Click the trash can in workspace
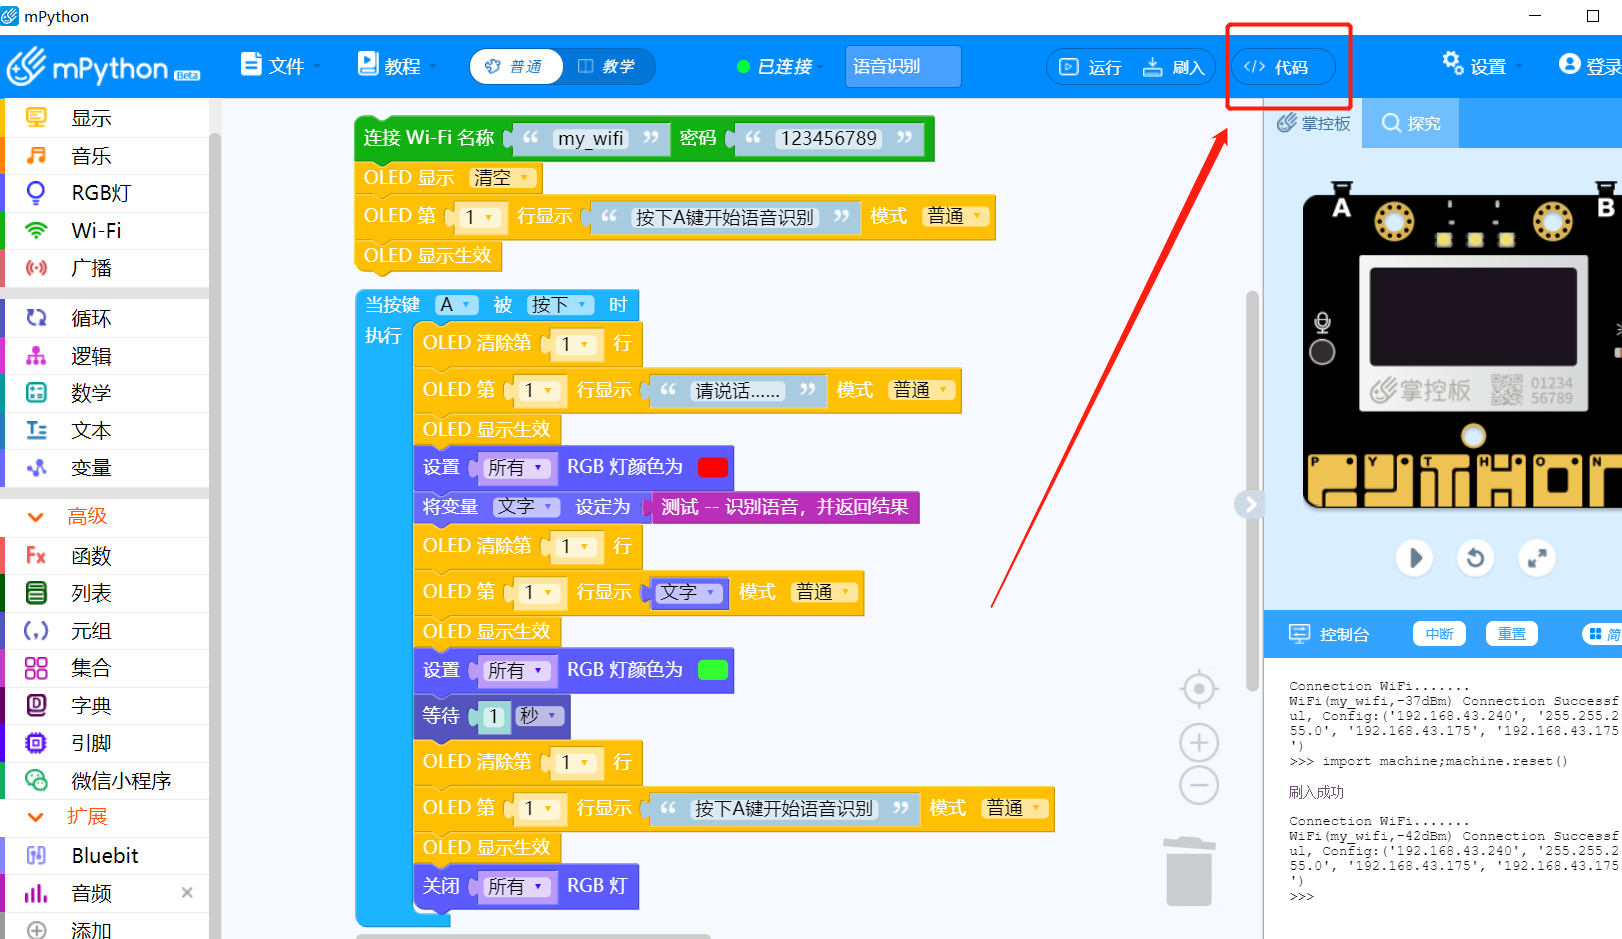 coord(1189,871)
